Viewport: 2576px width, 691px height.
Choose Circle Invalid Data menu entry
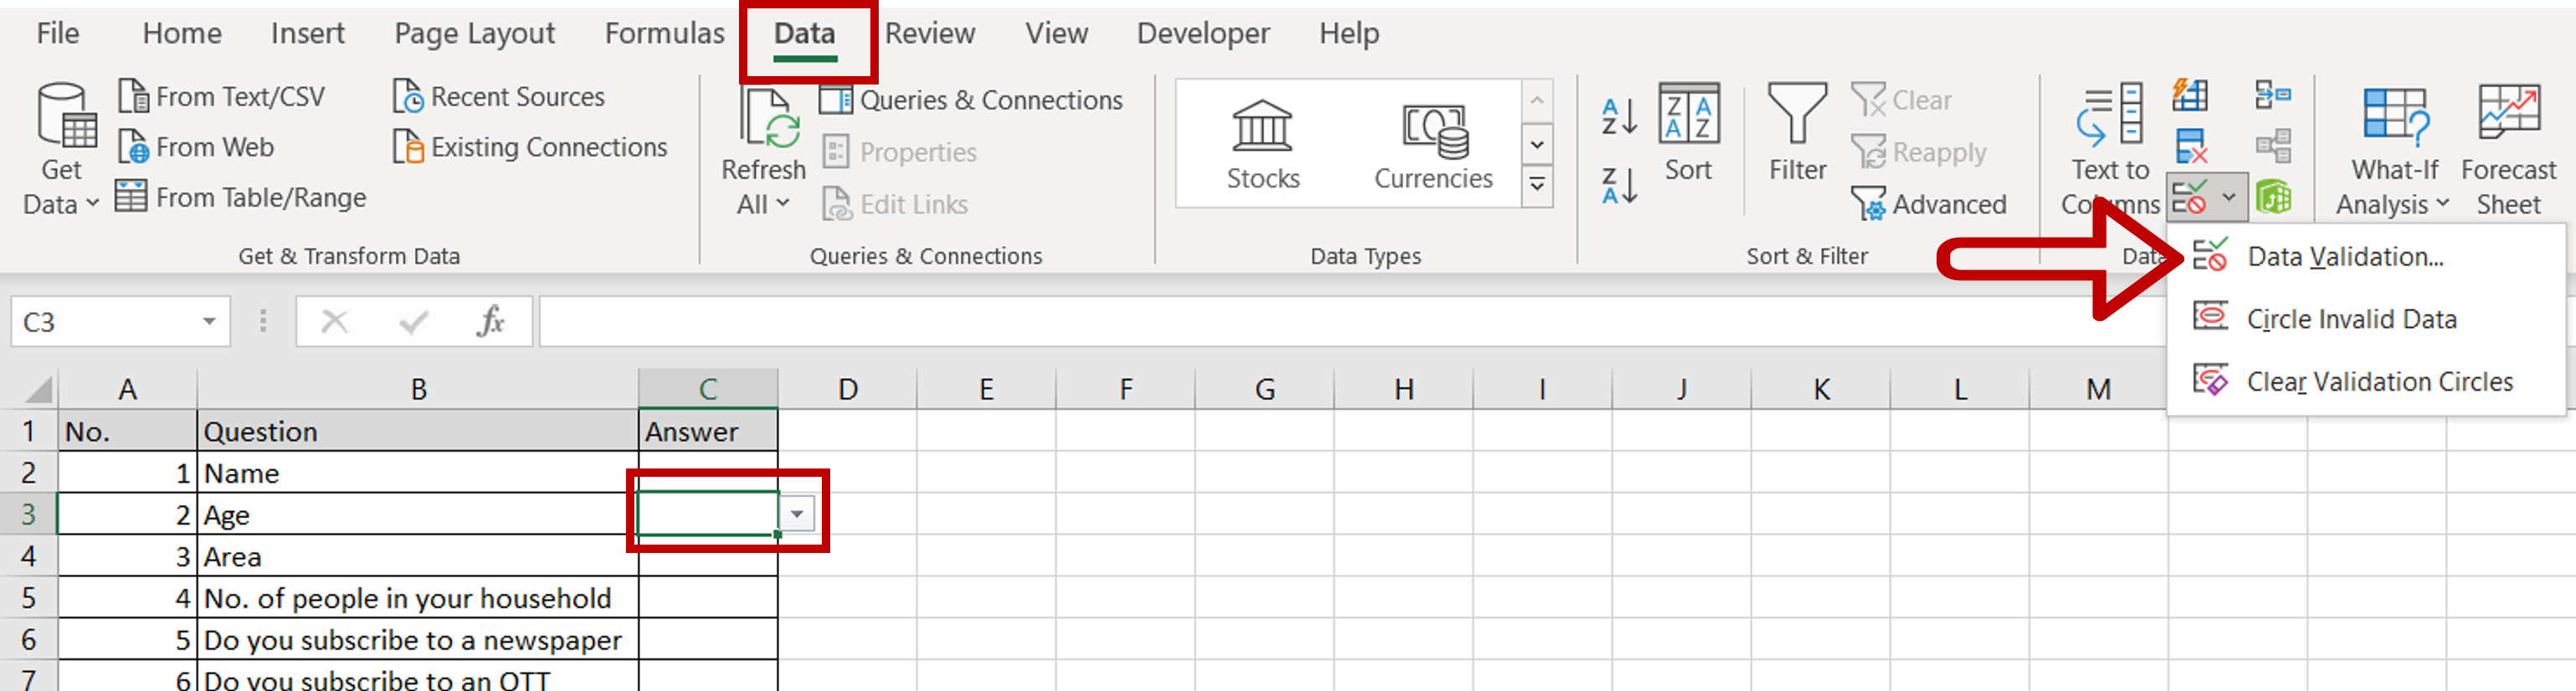(x=2364, y=319)
